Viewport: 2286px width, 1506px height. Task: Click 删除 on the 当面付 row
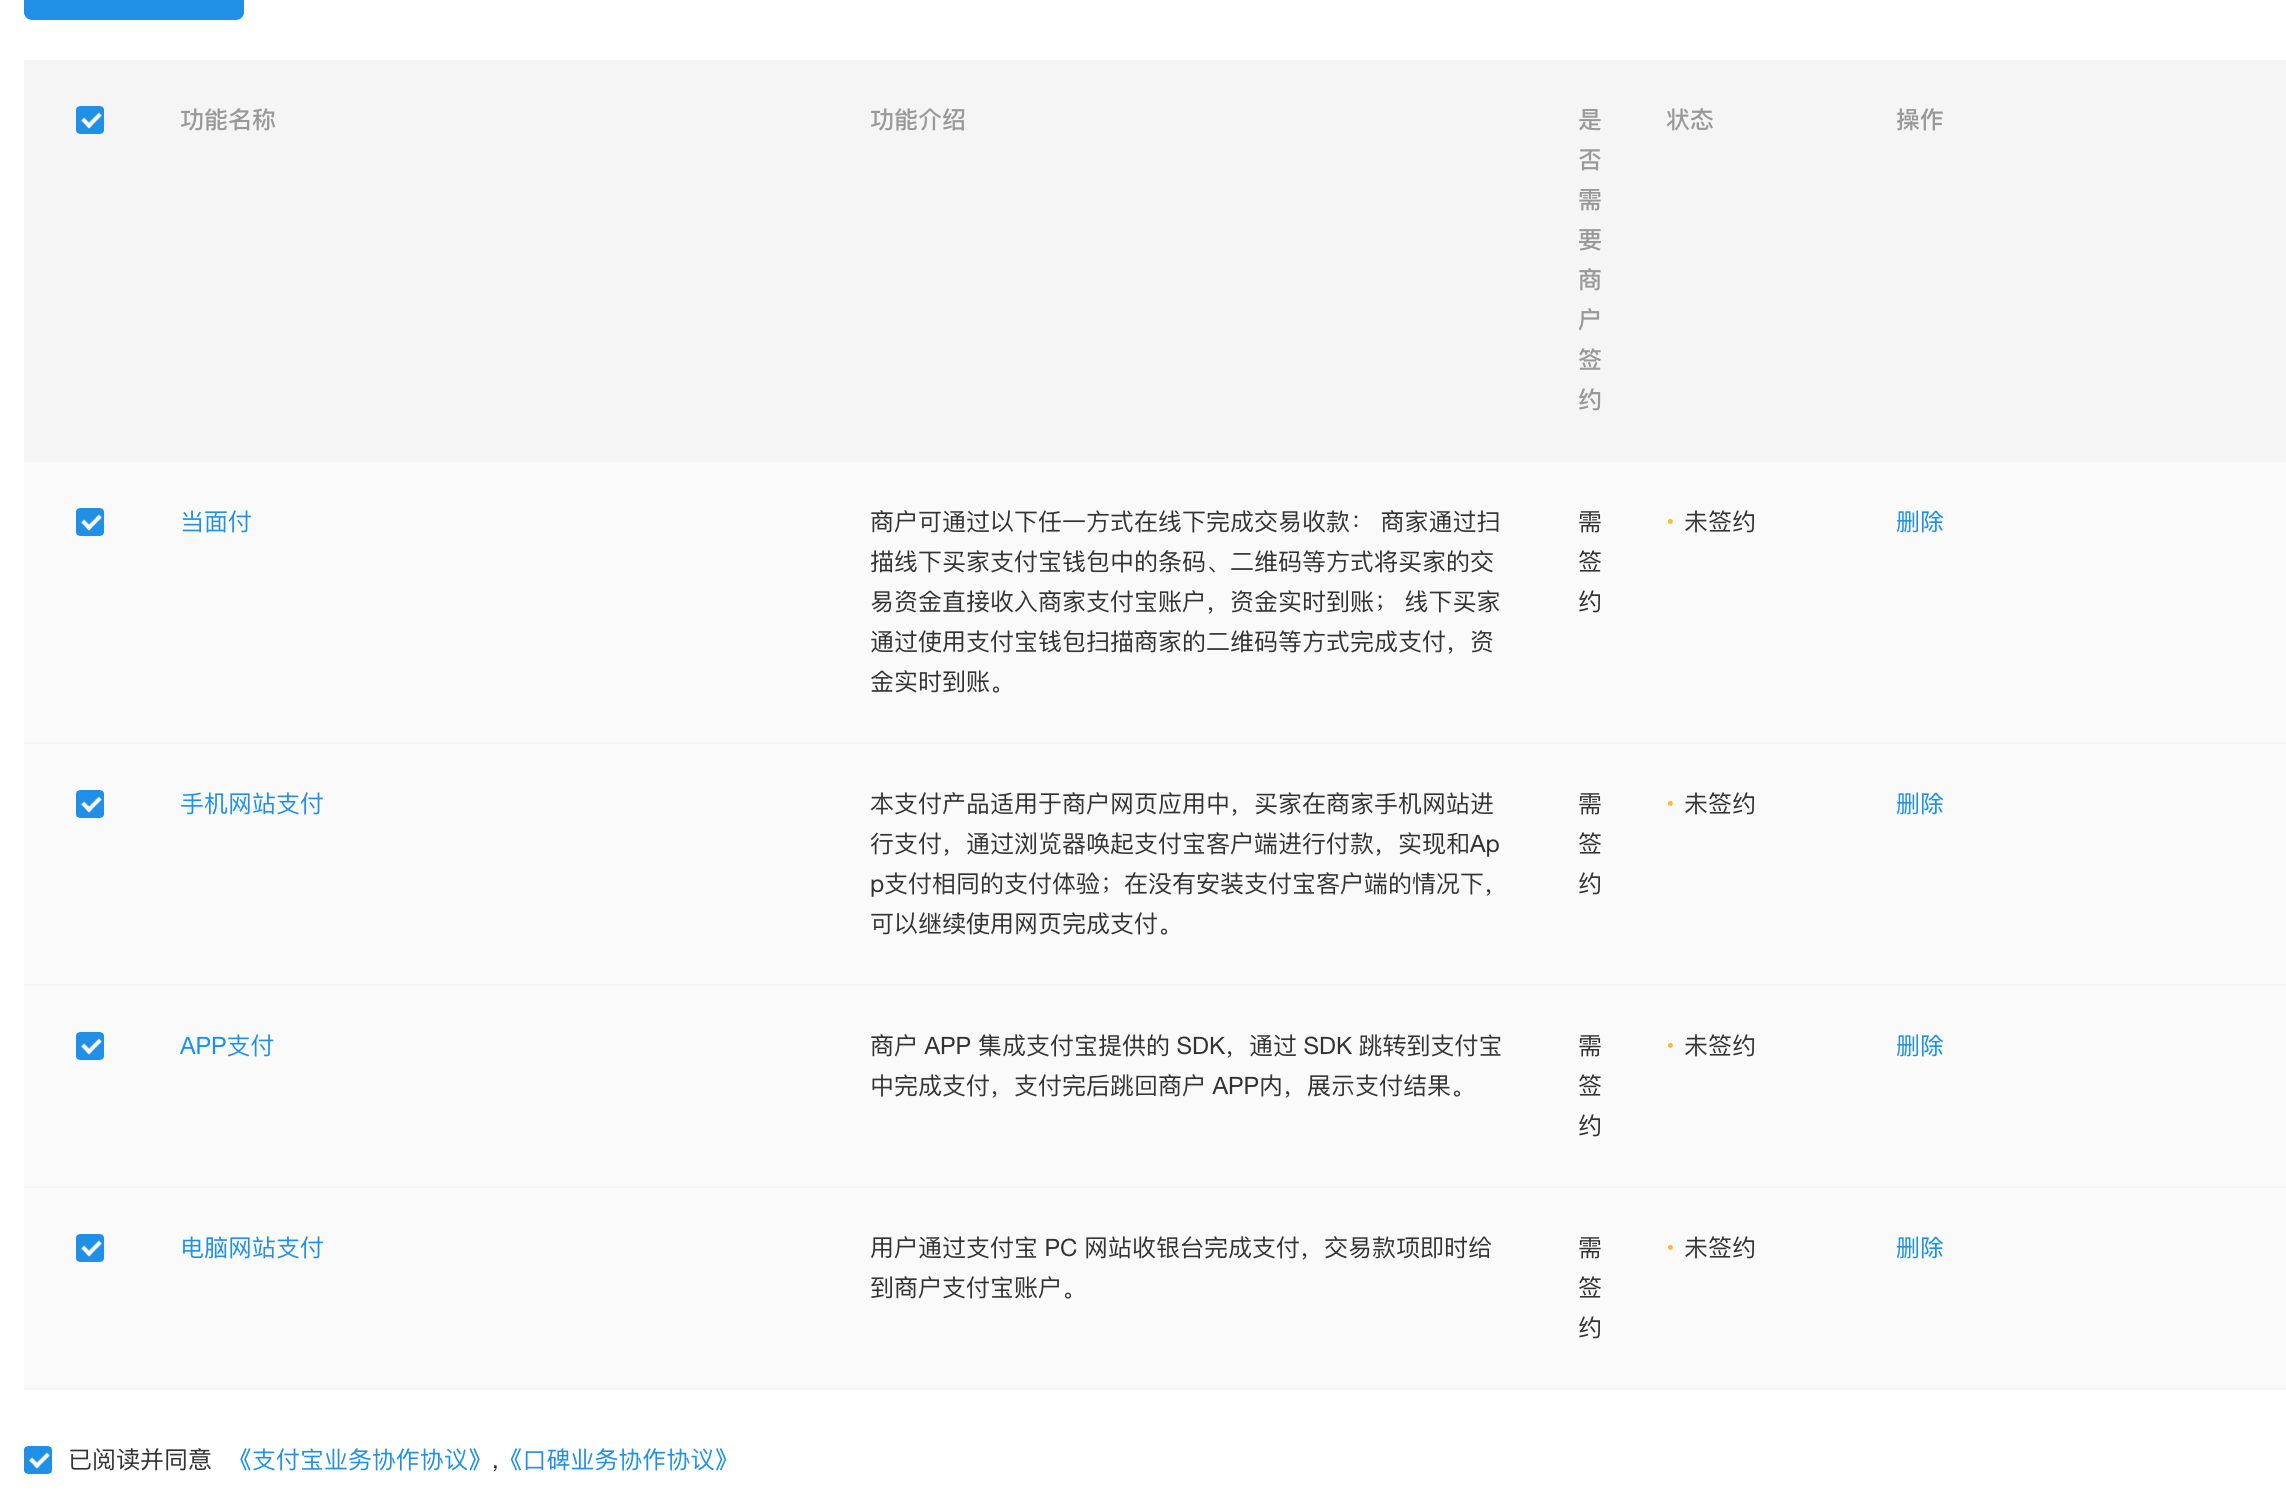[1918, 521]
